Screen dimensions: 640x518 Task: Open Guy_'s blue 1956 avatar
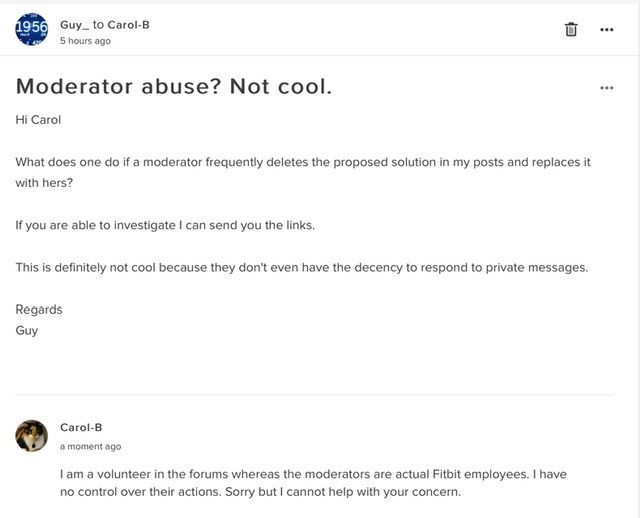(31, 29)
